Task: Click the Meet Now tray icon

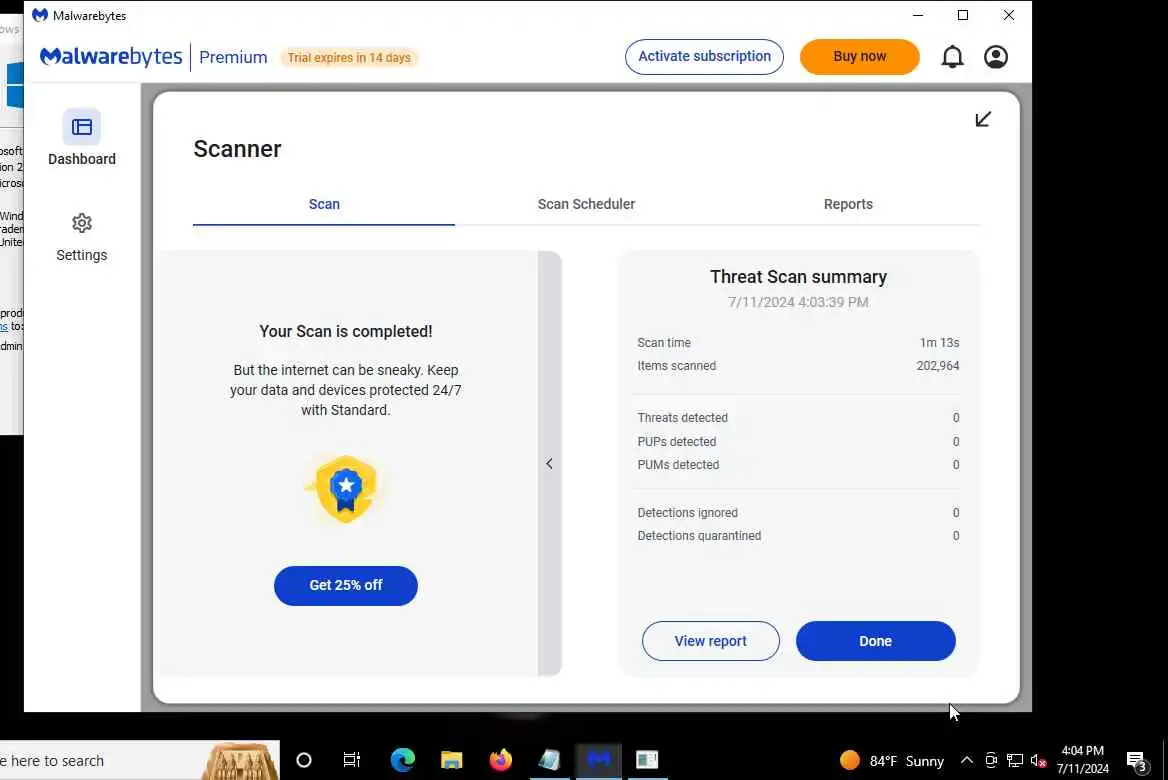Action: (x=991, y=761)
